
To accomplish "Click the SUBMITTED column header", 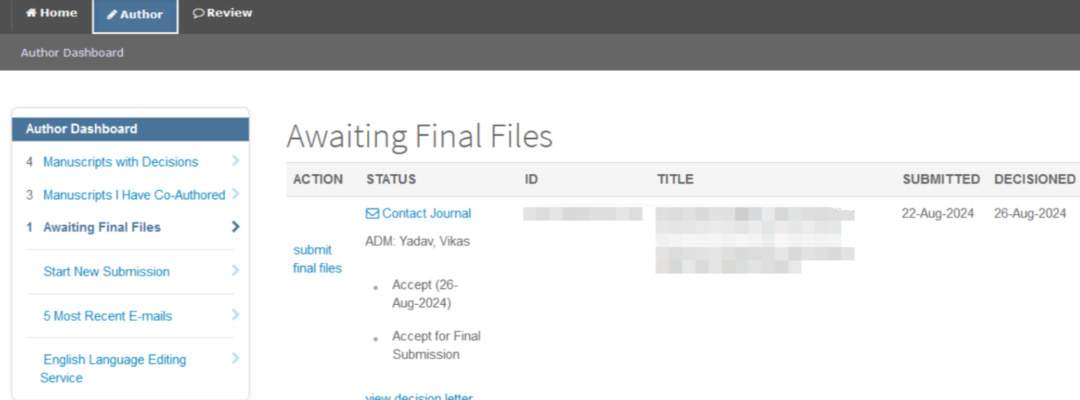I will 941,179.
